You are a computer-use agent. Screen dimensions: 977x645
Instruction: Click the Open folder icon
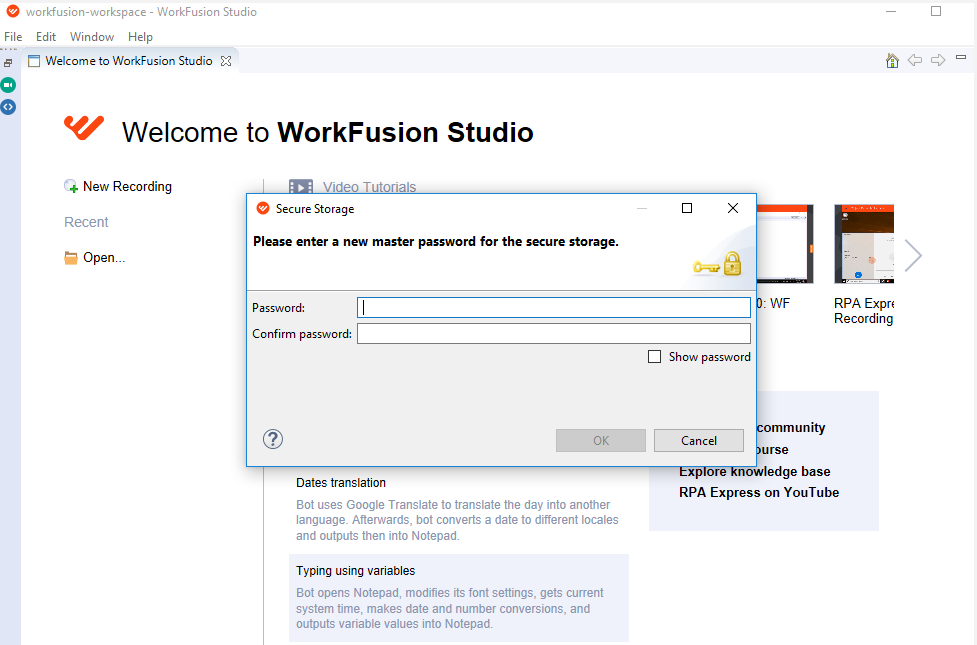(x=71, y=258)
